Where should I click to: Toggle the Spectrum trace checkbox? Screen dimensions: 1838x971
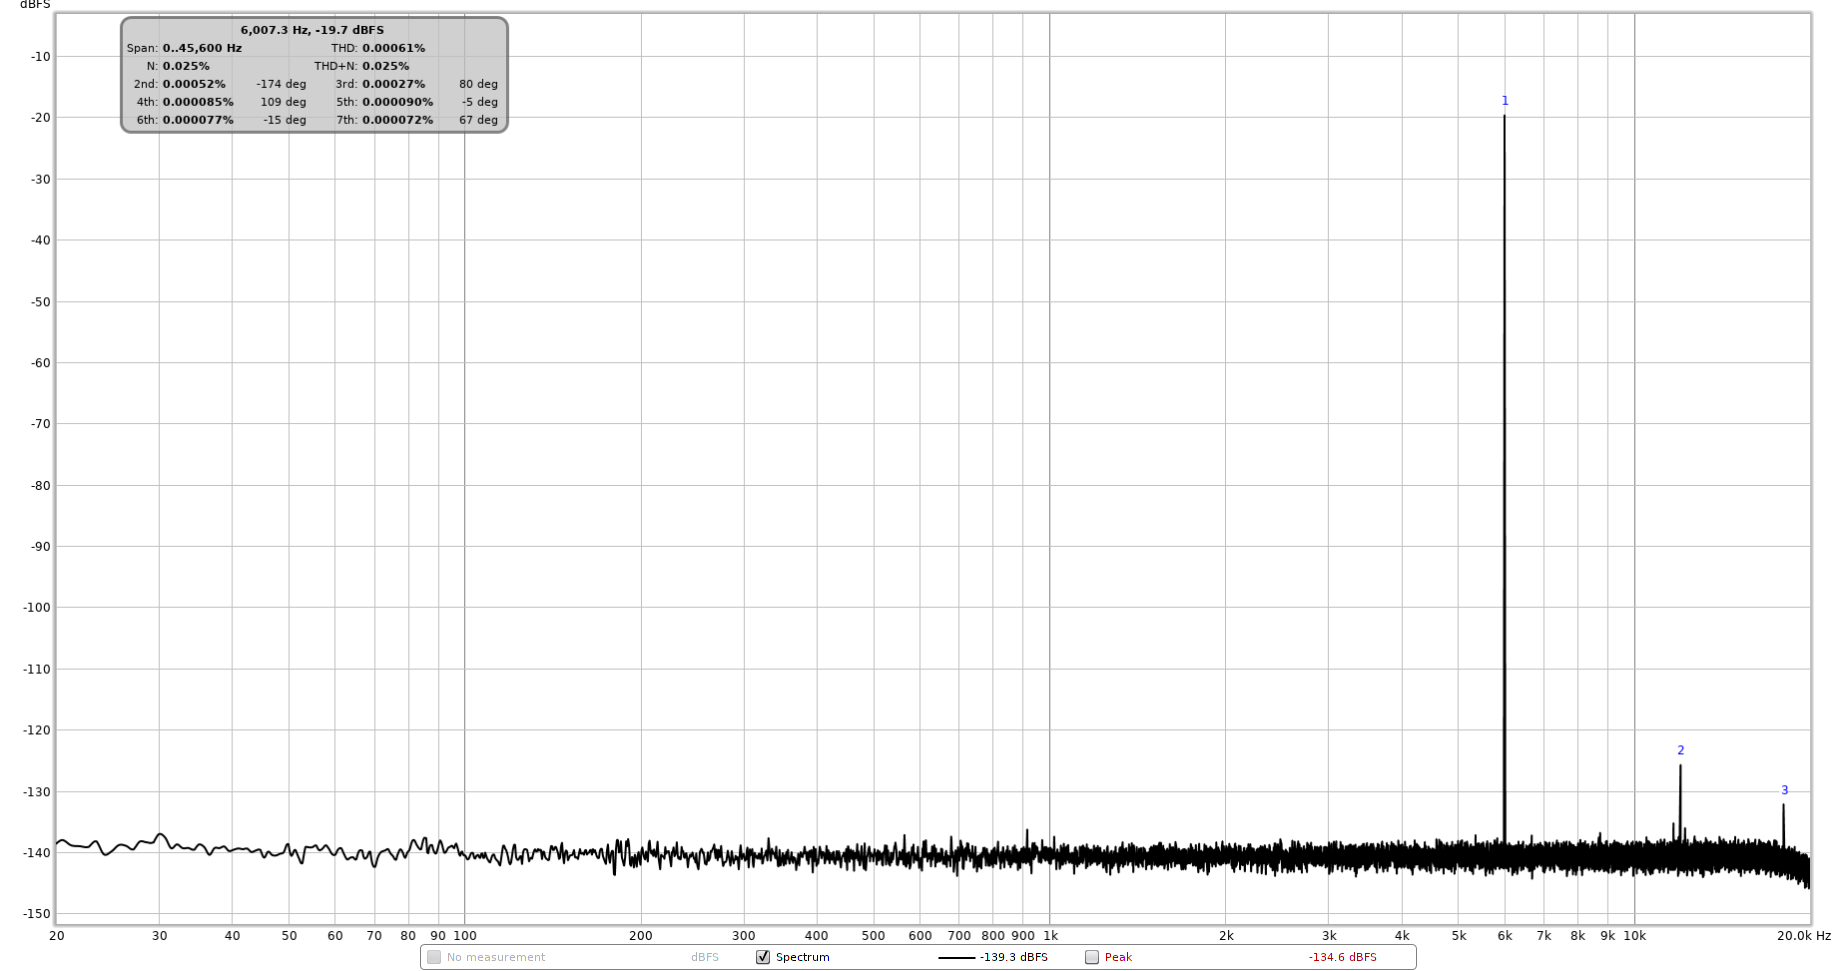pyautogui.click(x=763, y=957)
